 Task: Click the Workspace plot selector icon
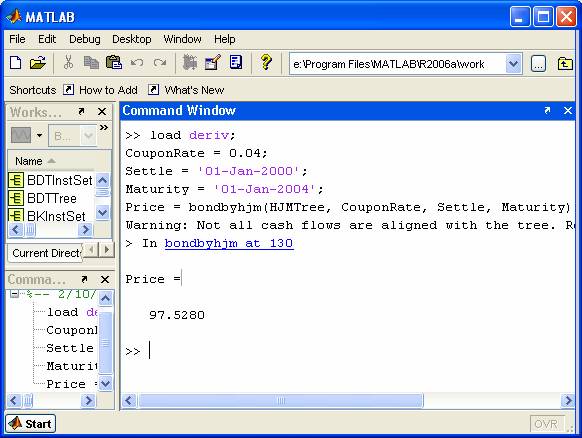coord(21,135)
